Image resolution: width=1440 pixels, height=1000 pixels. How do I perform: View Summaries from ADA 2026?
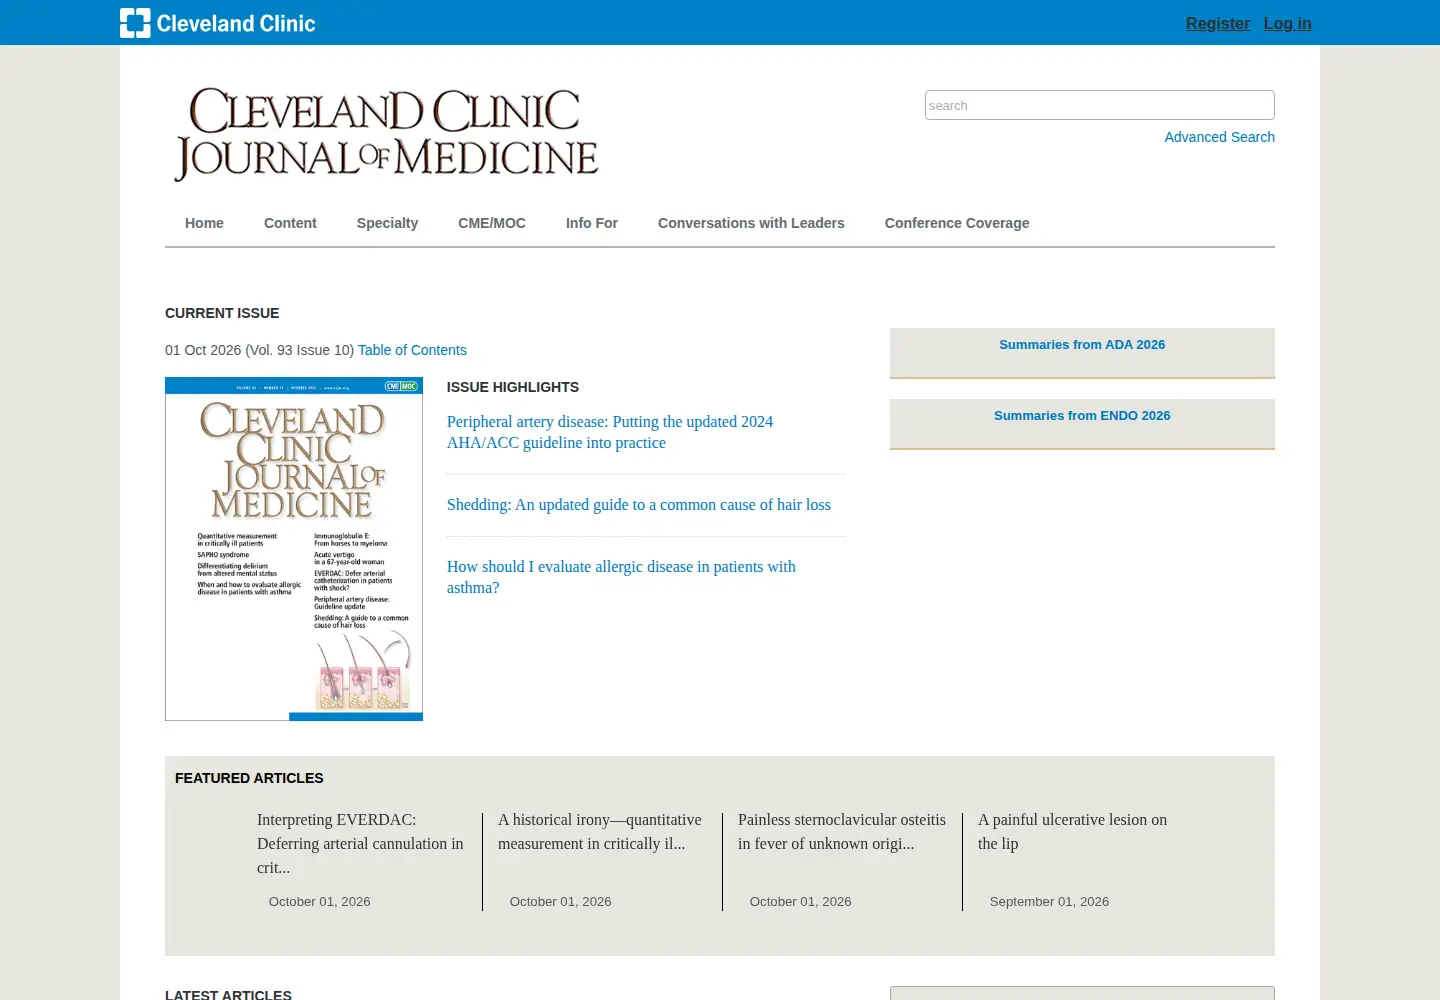[x=1082, y=345]
